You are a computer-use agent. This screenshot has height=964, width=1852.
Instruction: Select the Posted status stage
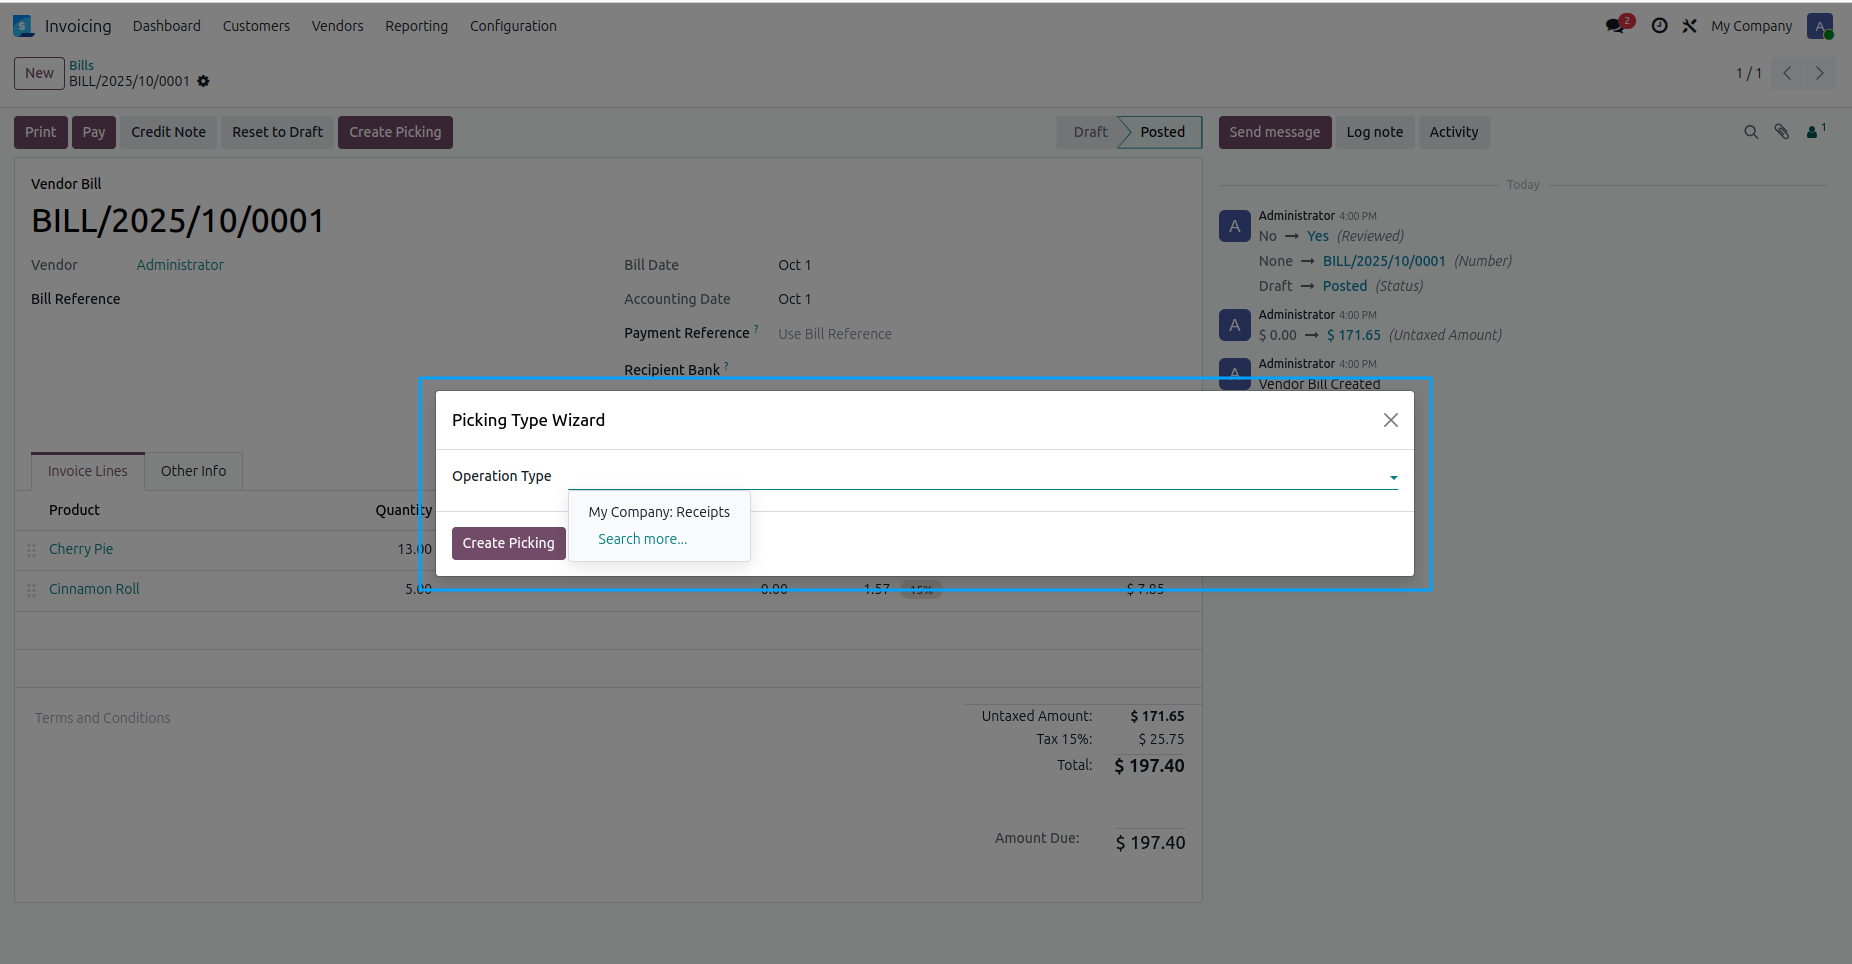tap(1162, 132)
